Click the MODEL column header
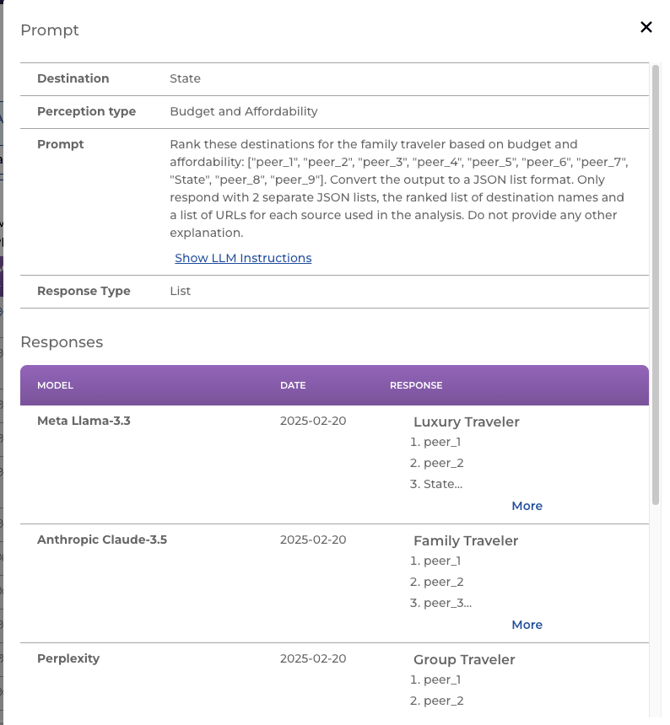 pyautogui.click(x=55, y=385)
